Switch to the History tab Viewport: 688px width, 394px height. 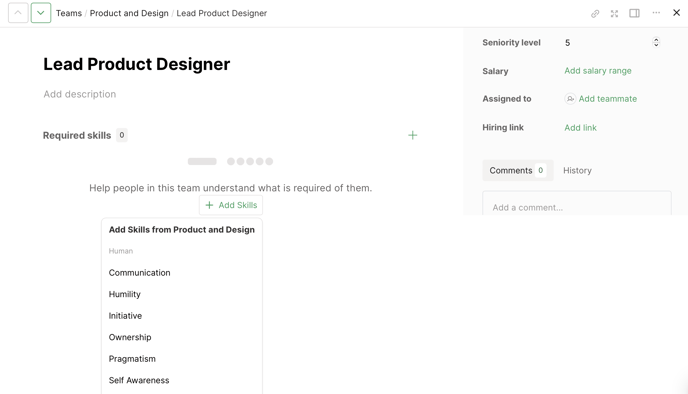577,170
